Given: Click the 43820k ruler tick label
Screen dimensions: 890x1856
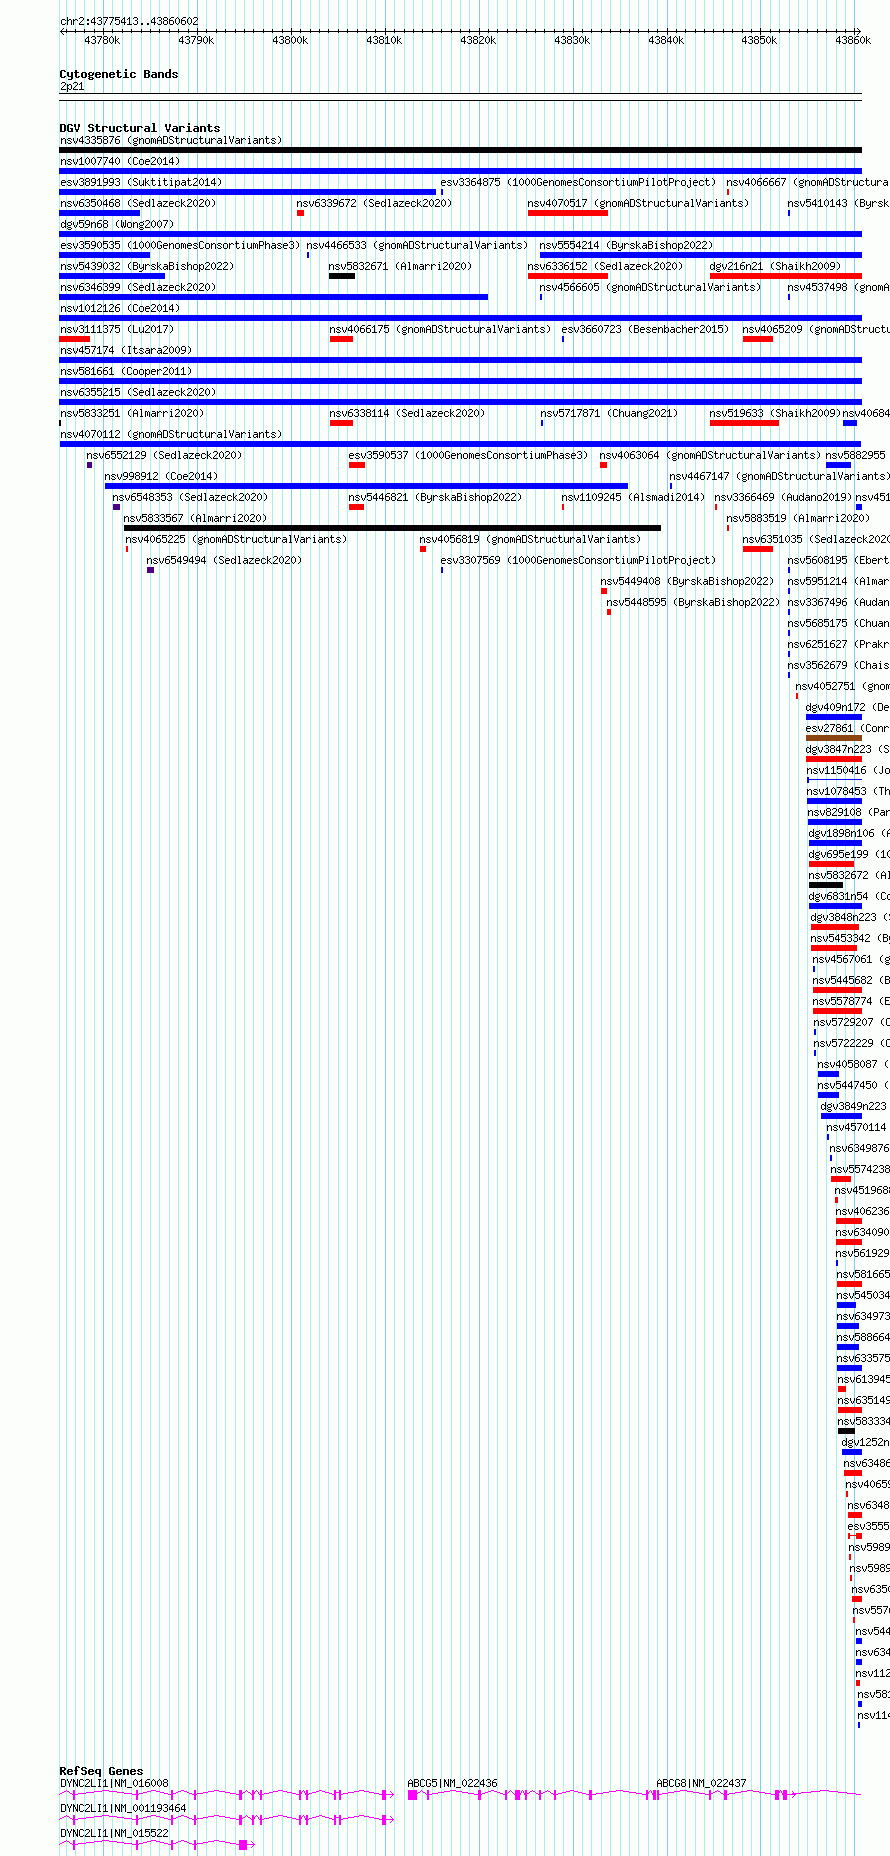Looking at the screenshot, I should click(478, 40).
